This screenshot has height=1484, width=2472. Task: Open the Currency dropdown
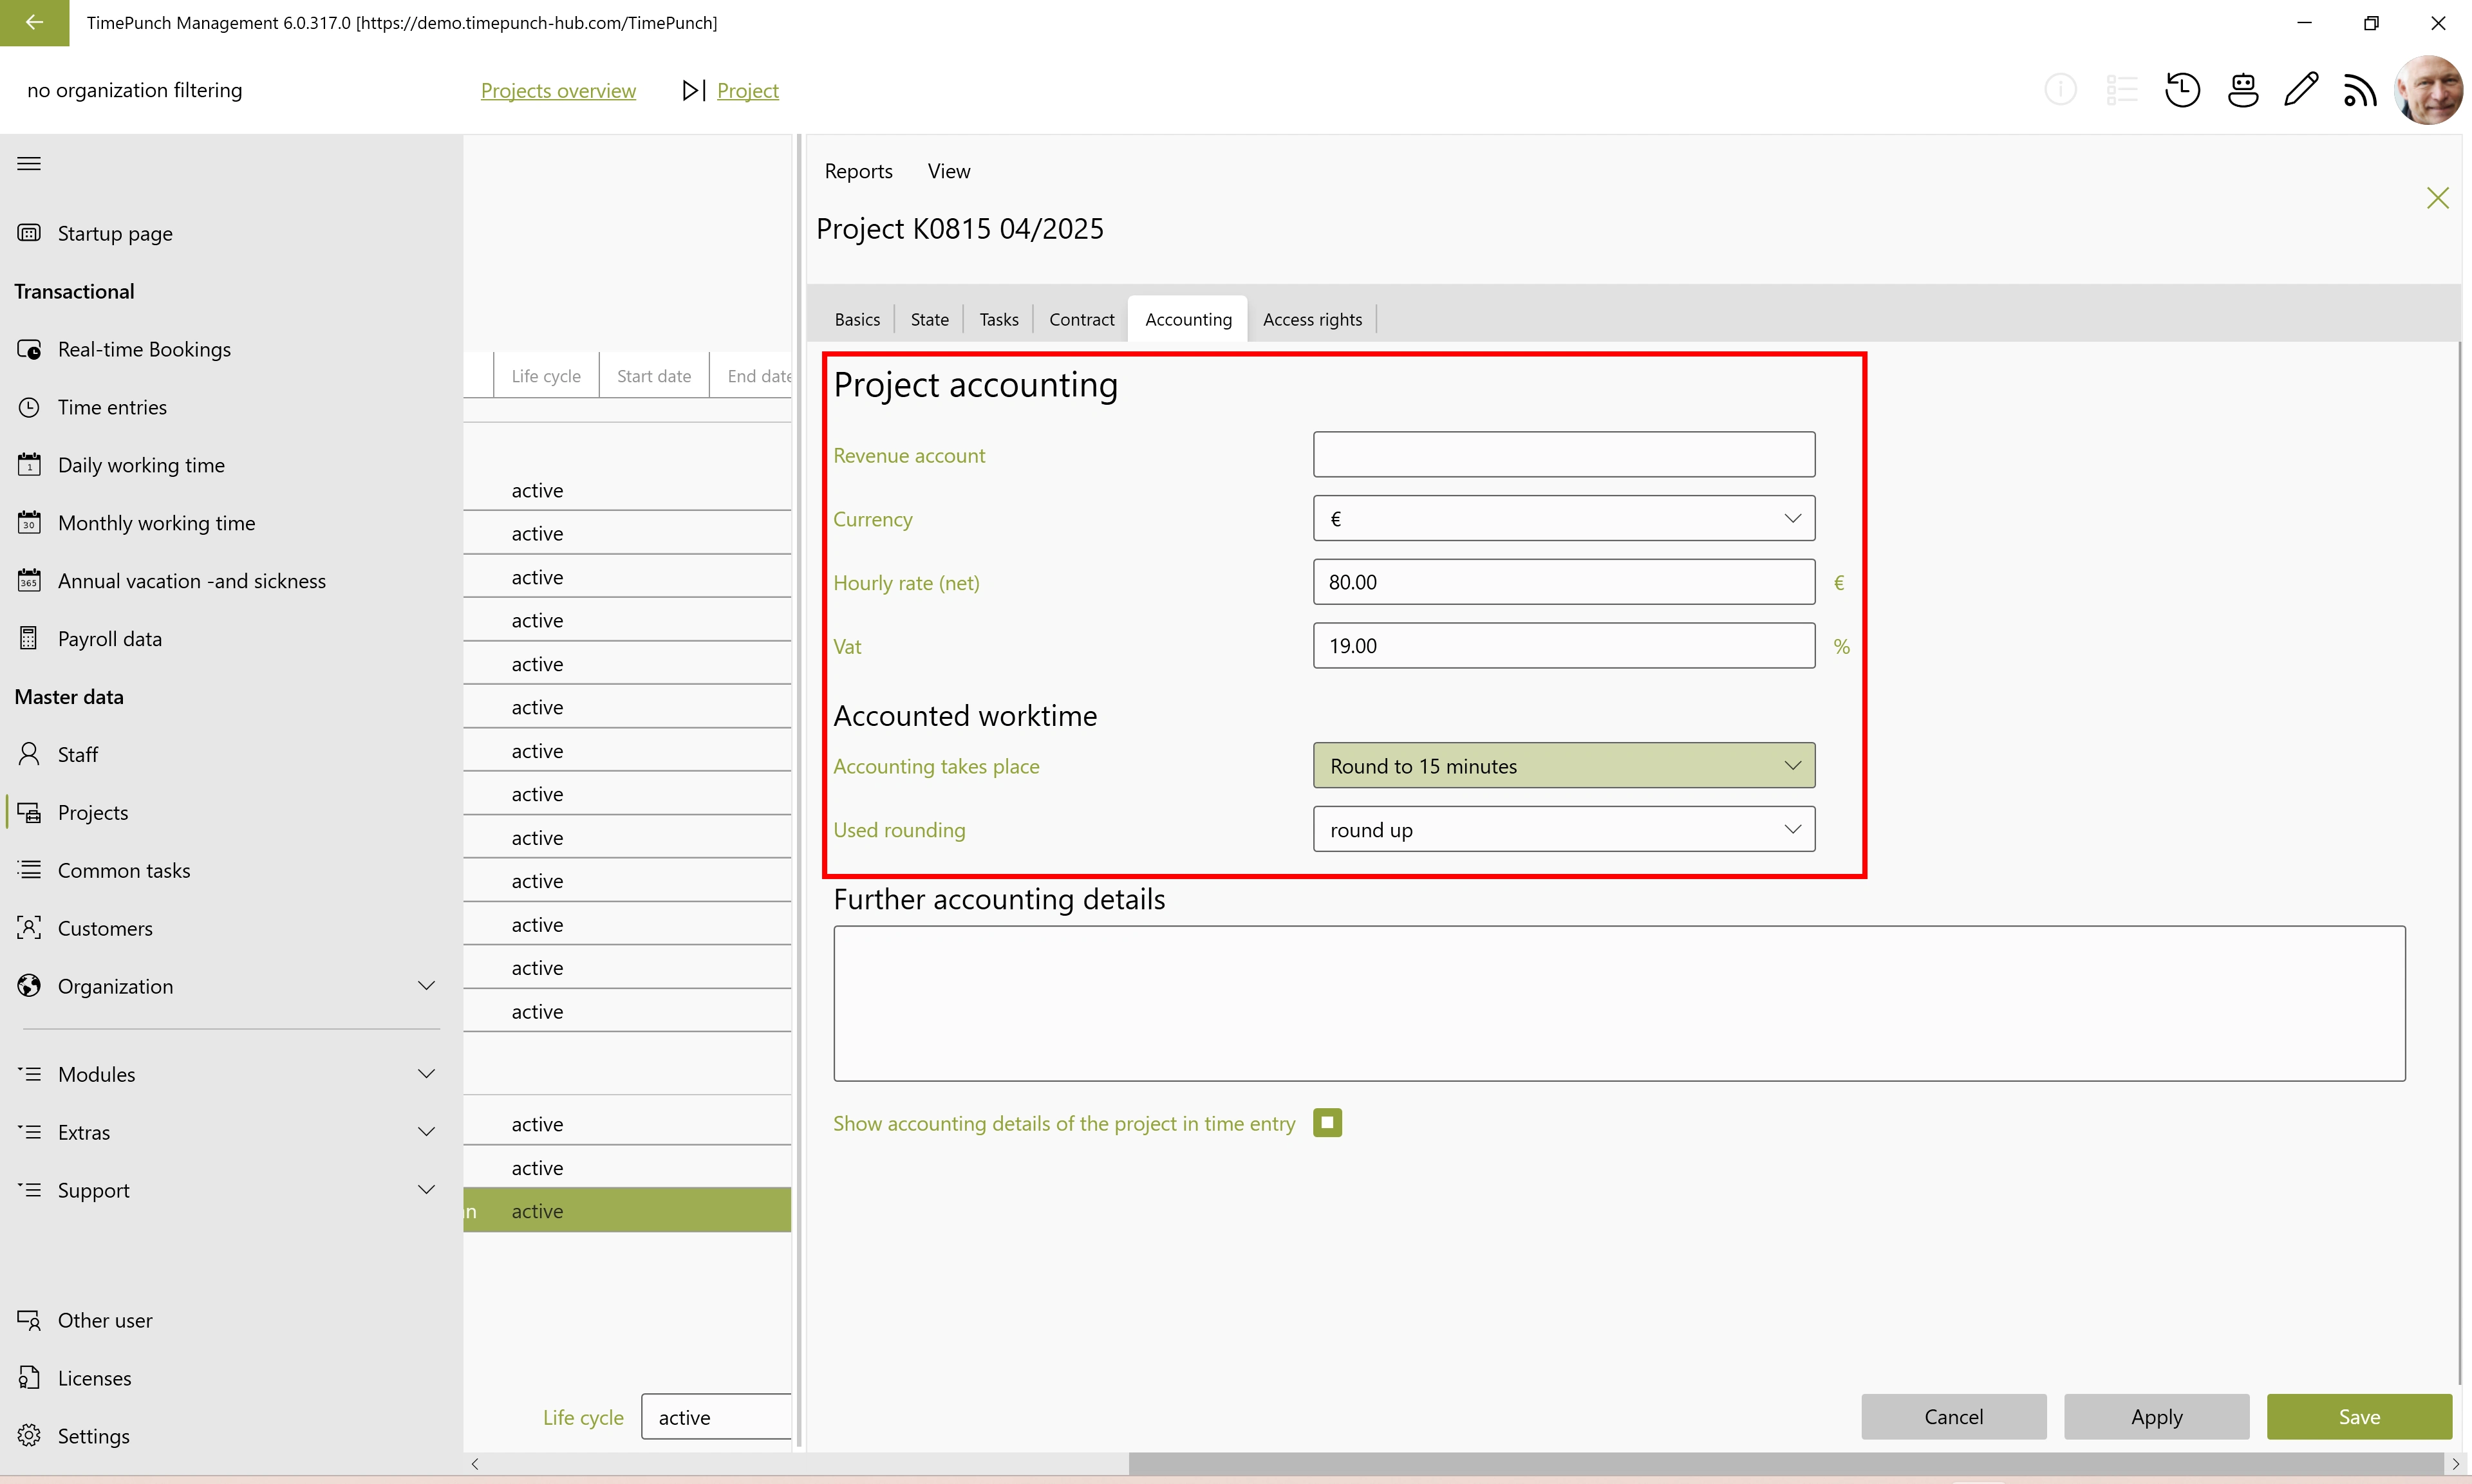(x=1563, y=519)
